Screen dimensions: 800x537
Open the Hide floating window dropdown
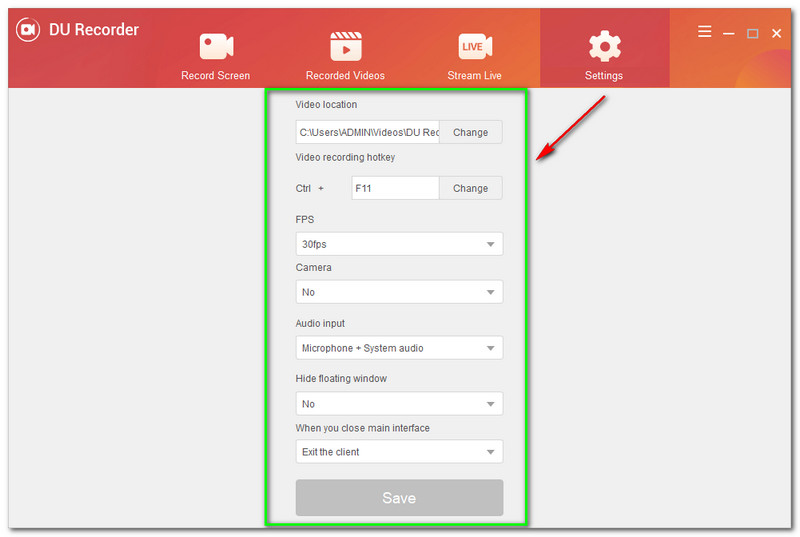399,404
